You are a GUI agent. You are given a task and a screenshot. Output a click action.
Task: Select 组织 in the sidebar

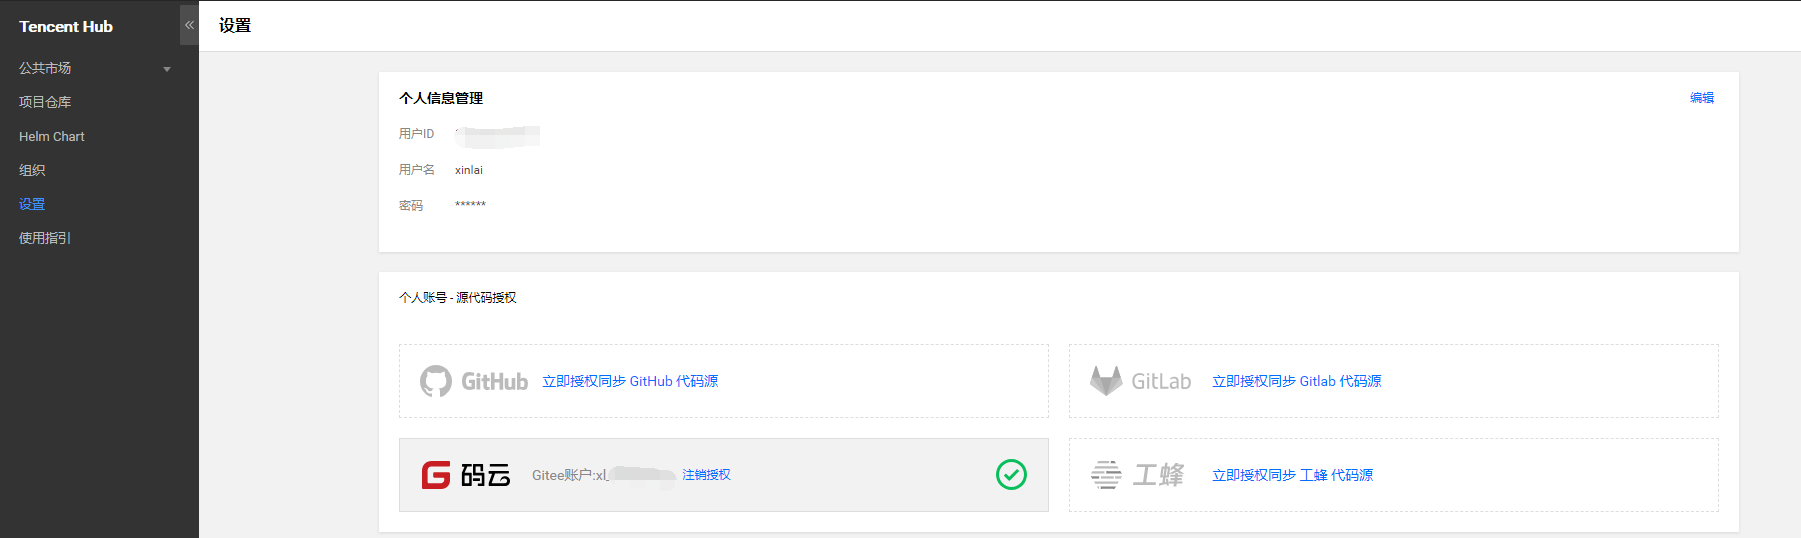[x=32, y=170]
